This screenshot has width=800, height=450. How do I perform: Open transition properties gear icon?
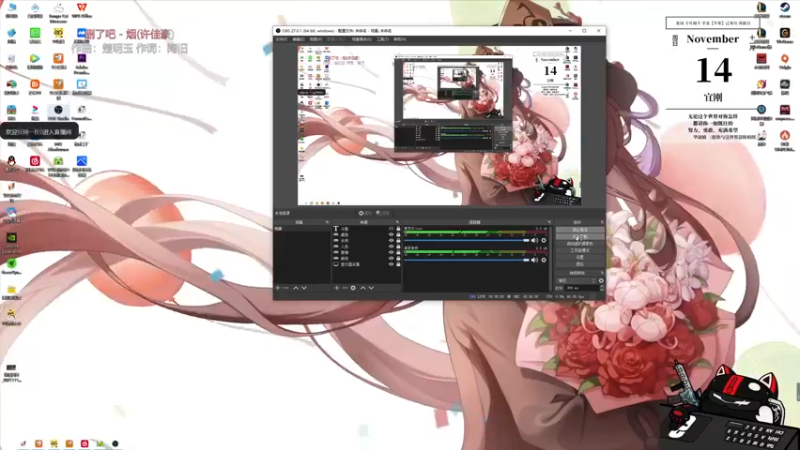click(601, 281)
